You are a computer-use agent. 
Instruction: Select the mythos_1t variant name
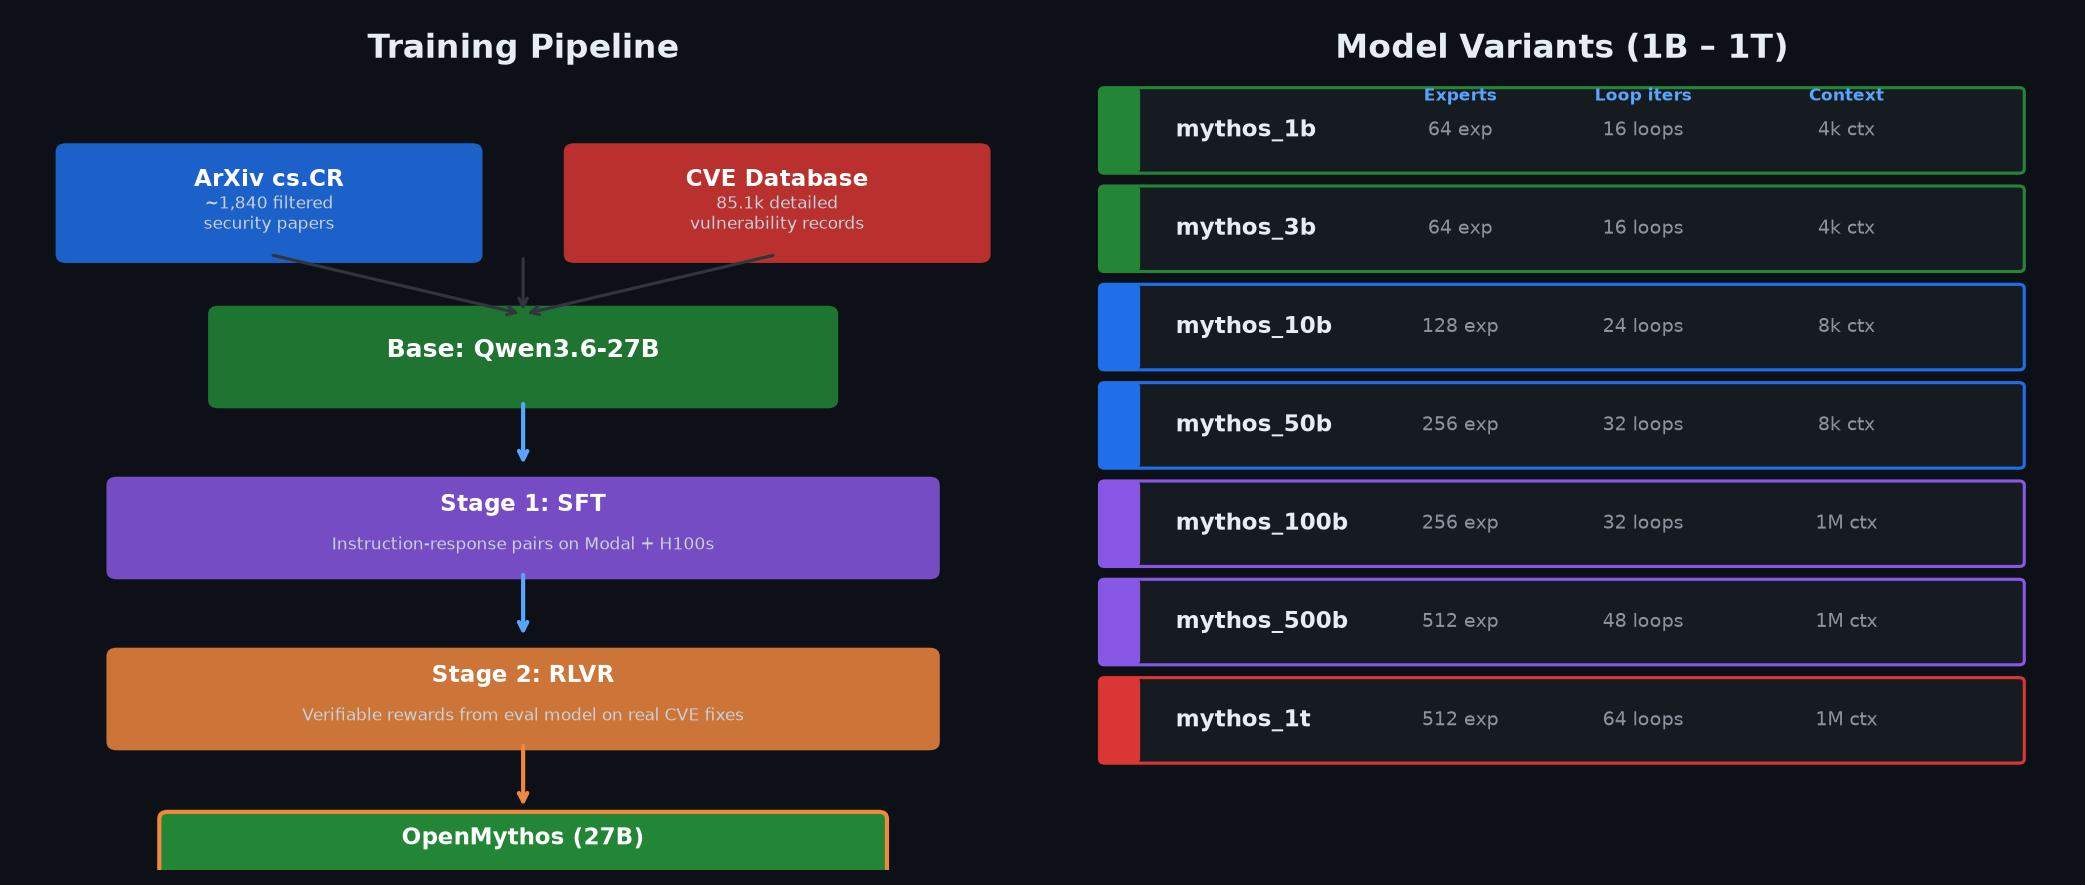click(x=1243, y=719)
